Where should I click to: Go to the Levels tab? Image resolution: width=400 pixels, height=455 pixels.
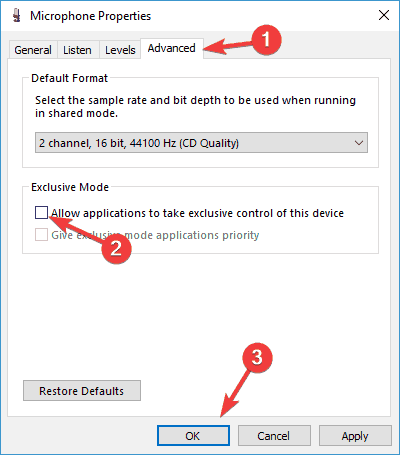pyautogui.click(x=120, y=50)
